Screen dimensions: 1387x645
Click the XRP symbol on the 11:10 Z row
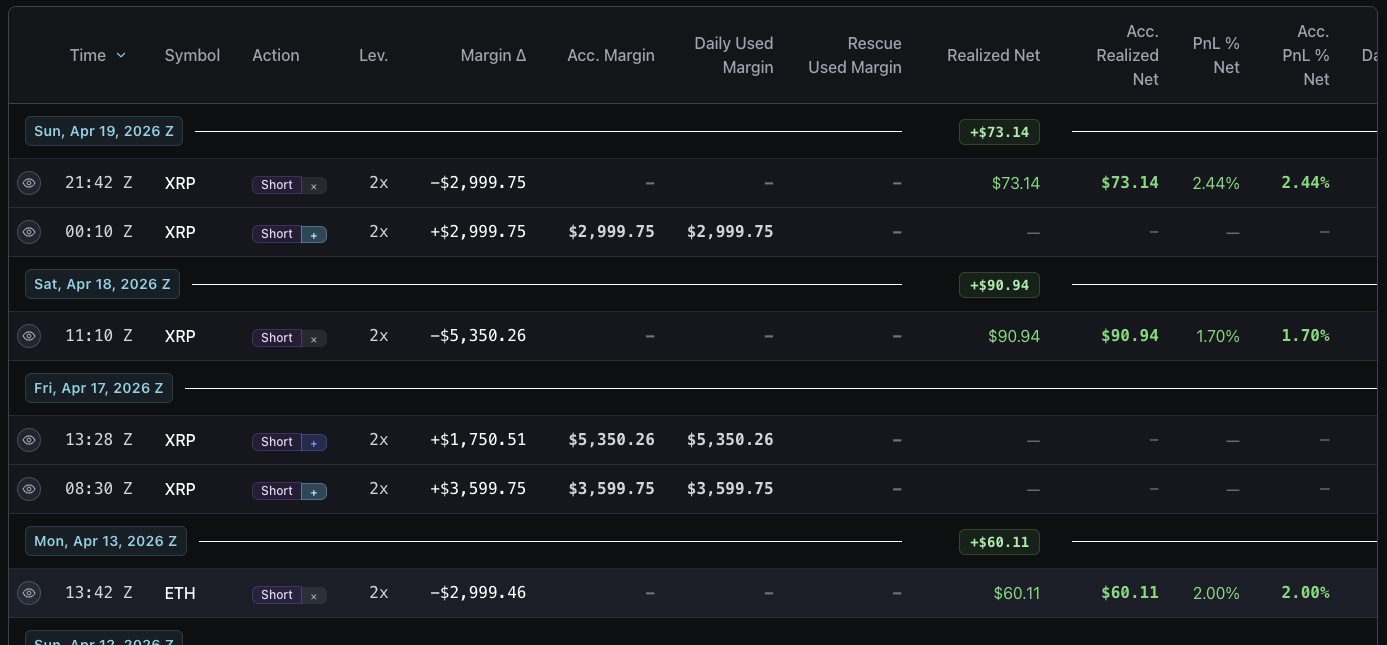click(x=180, y=336)
